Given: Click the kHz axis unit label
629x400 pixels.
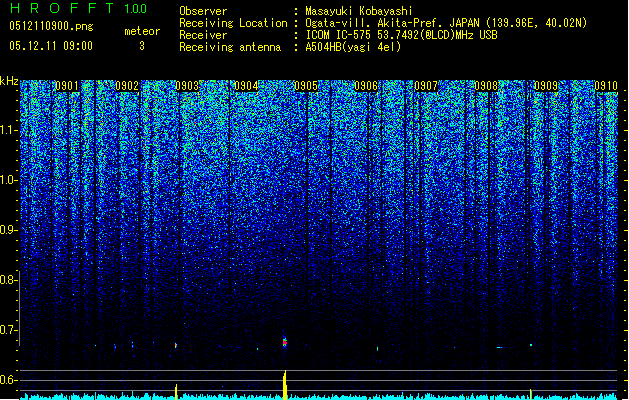Looking at the screenshot, I should [9, 81].
